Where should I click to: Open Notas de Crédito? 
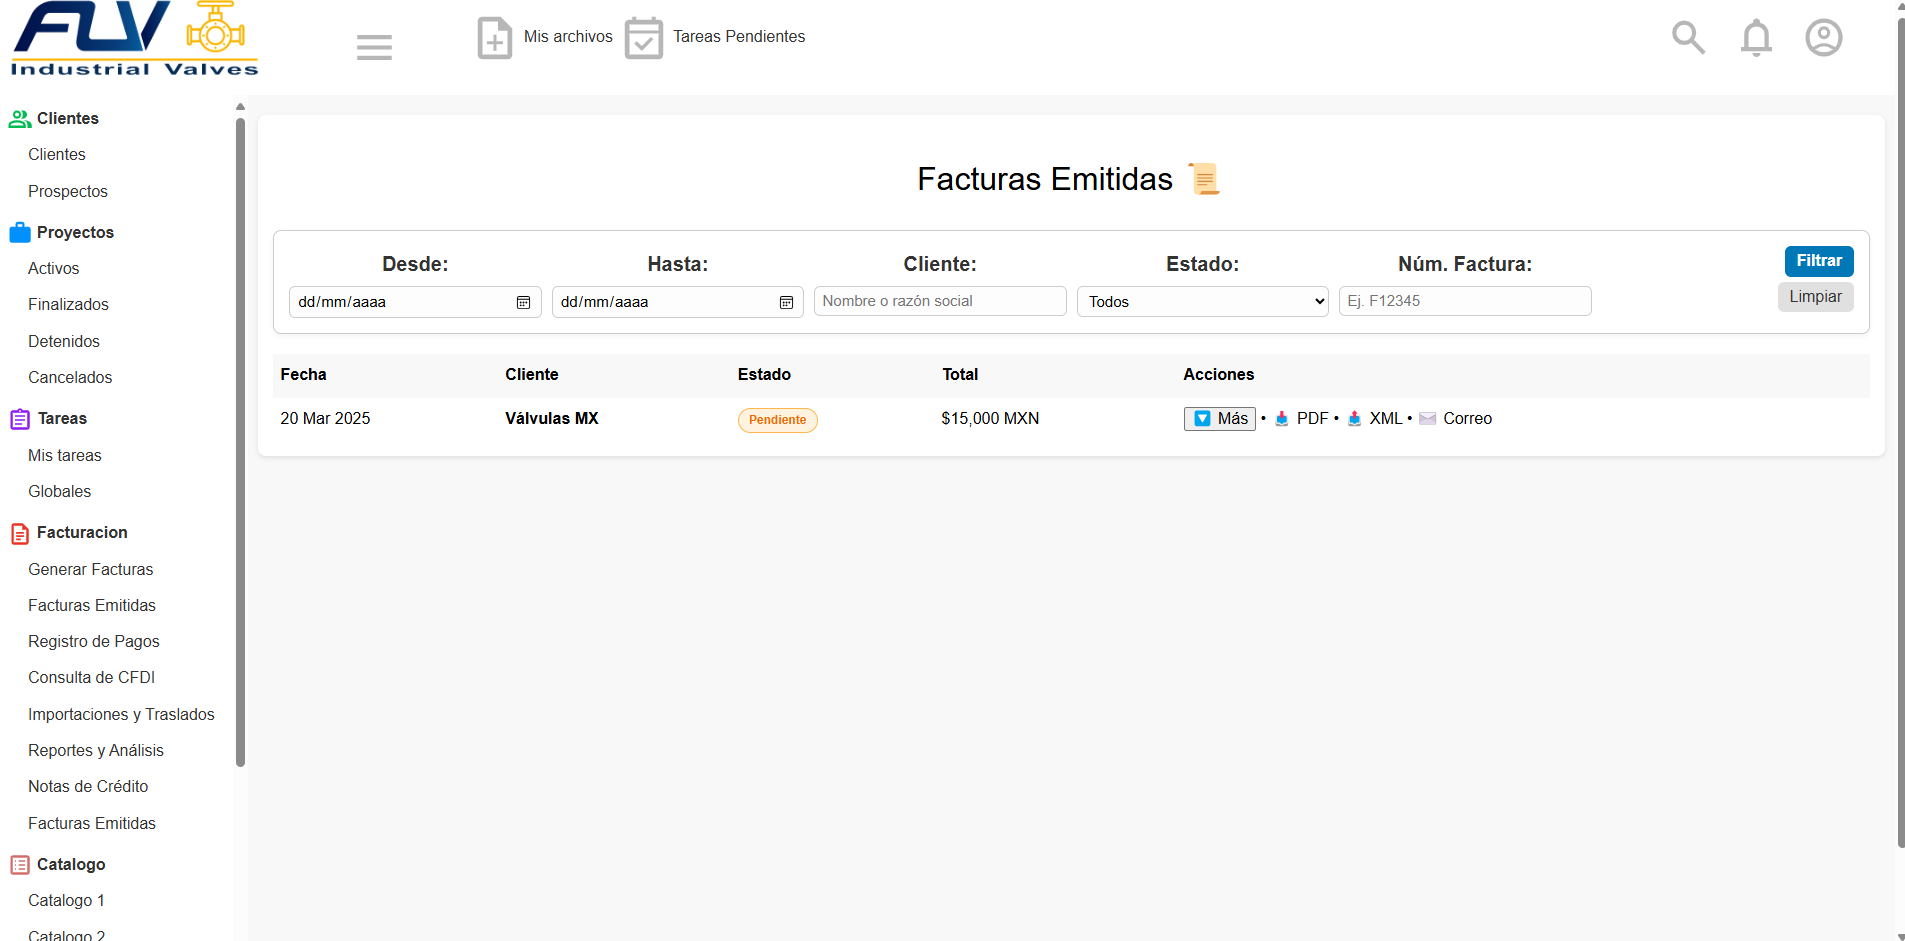coord(88,786)
